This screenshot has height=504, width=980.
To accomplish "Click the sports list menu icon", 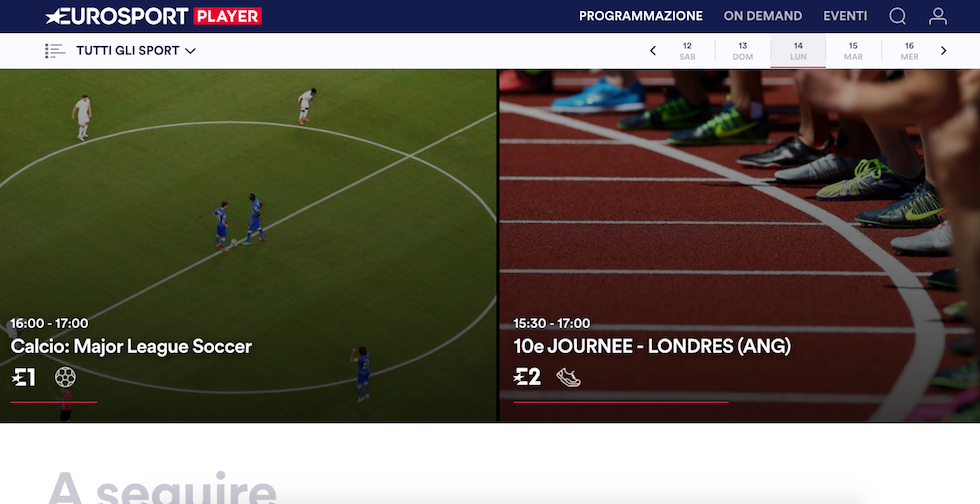I will 55,51.
